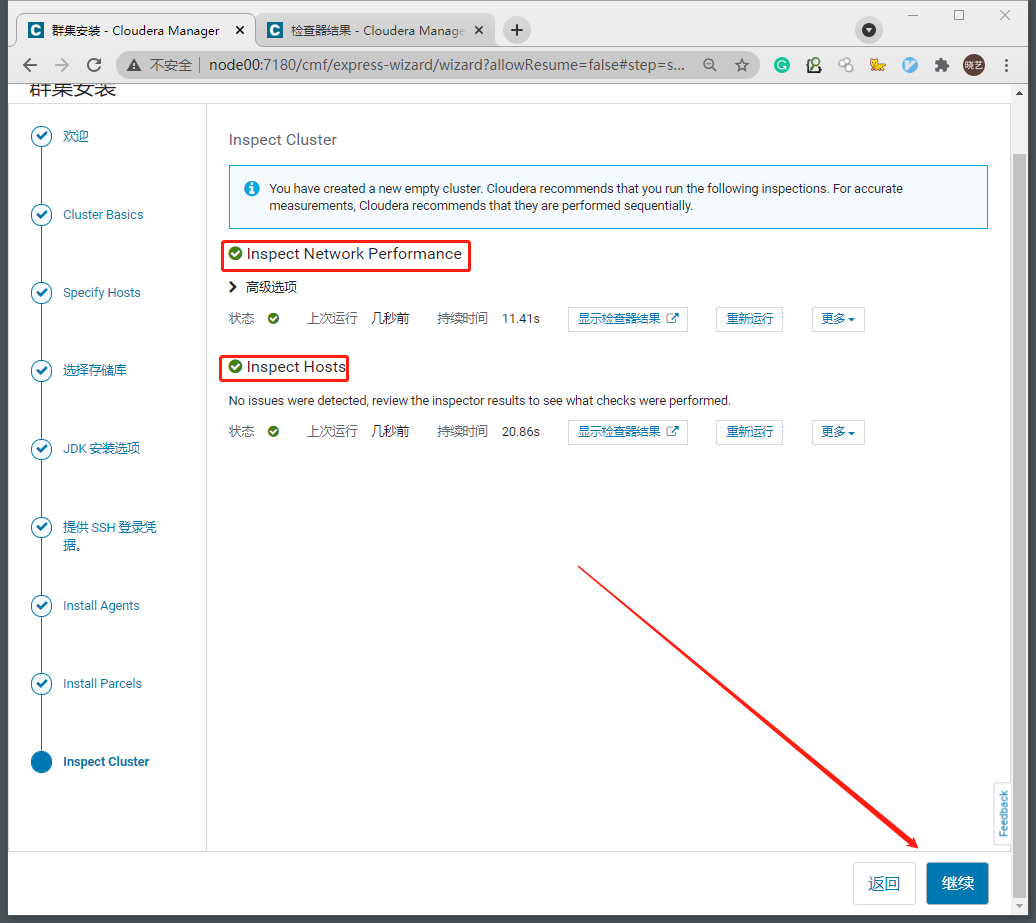Go to the Install Parcels step
1036x923 pixels.
click(102, 684)
